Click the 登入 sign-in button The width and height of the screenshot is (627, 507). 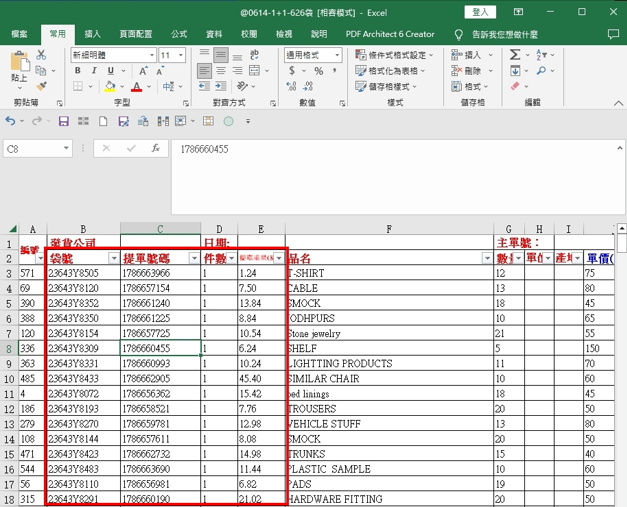[x=480, y=12]
